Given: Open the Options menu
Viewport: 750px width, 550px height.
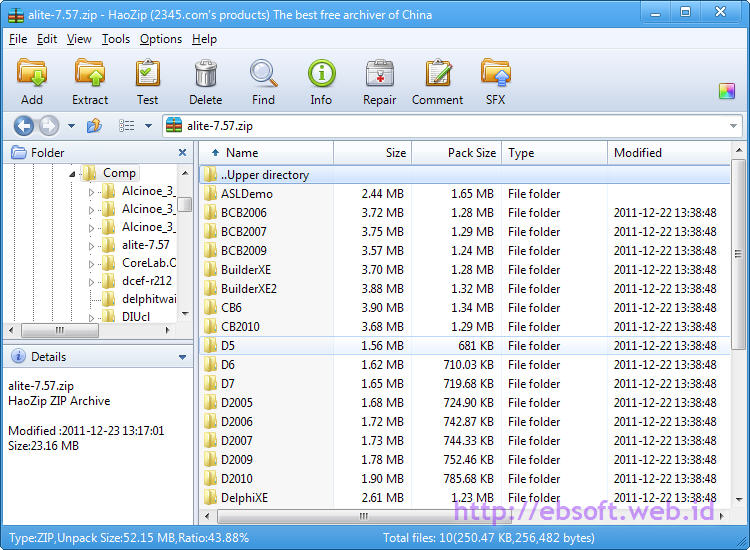Looking at the screenshot, I should pos(161,39).
